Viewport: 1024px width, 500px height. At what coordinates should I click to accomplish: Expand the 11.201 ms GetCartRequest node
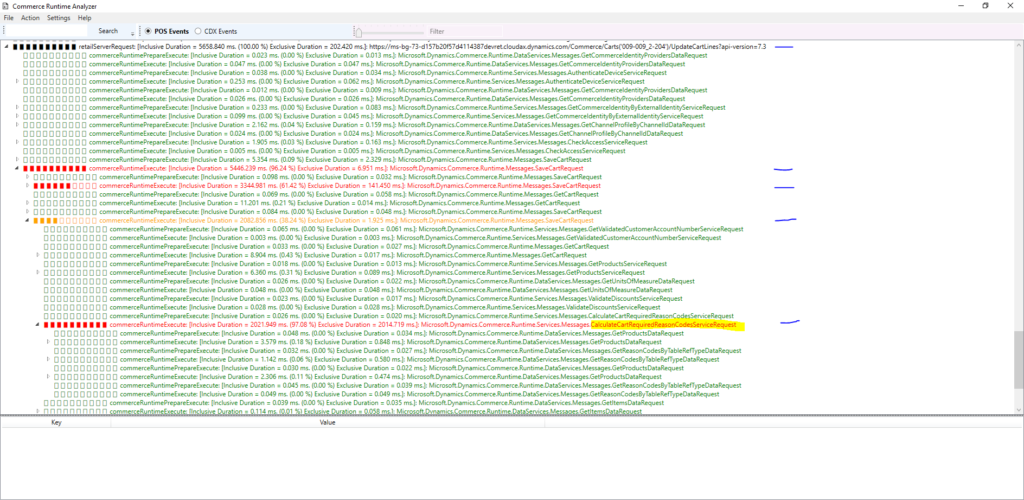pyautogui.click(x=28, y=203)
